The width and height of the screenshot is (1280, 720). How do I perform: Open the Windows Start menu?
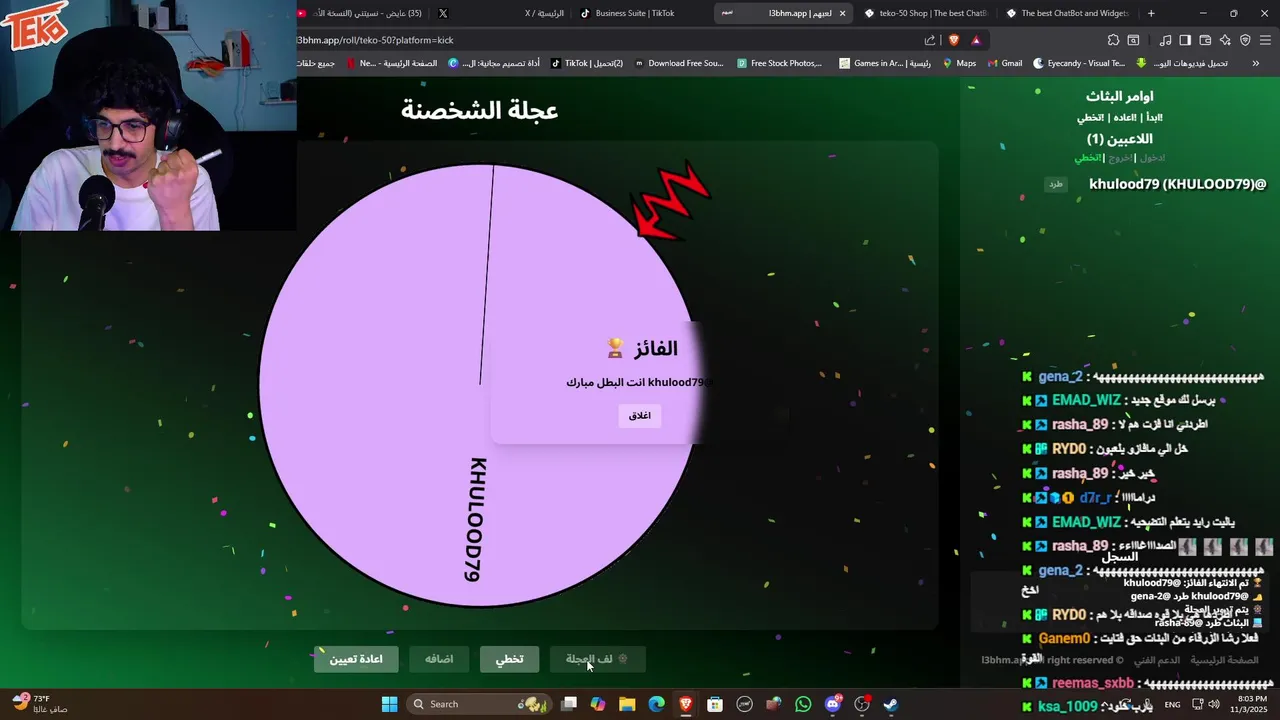389,704
